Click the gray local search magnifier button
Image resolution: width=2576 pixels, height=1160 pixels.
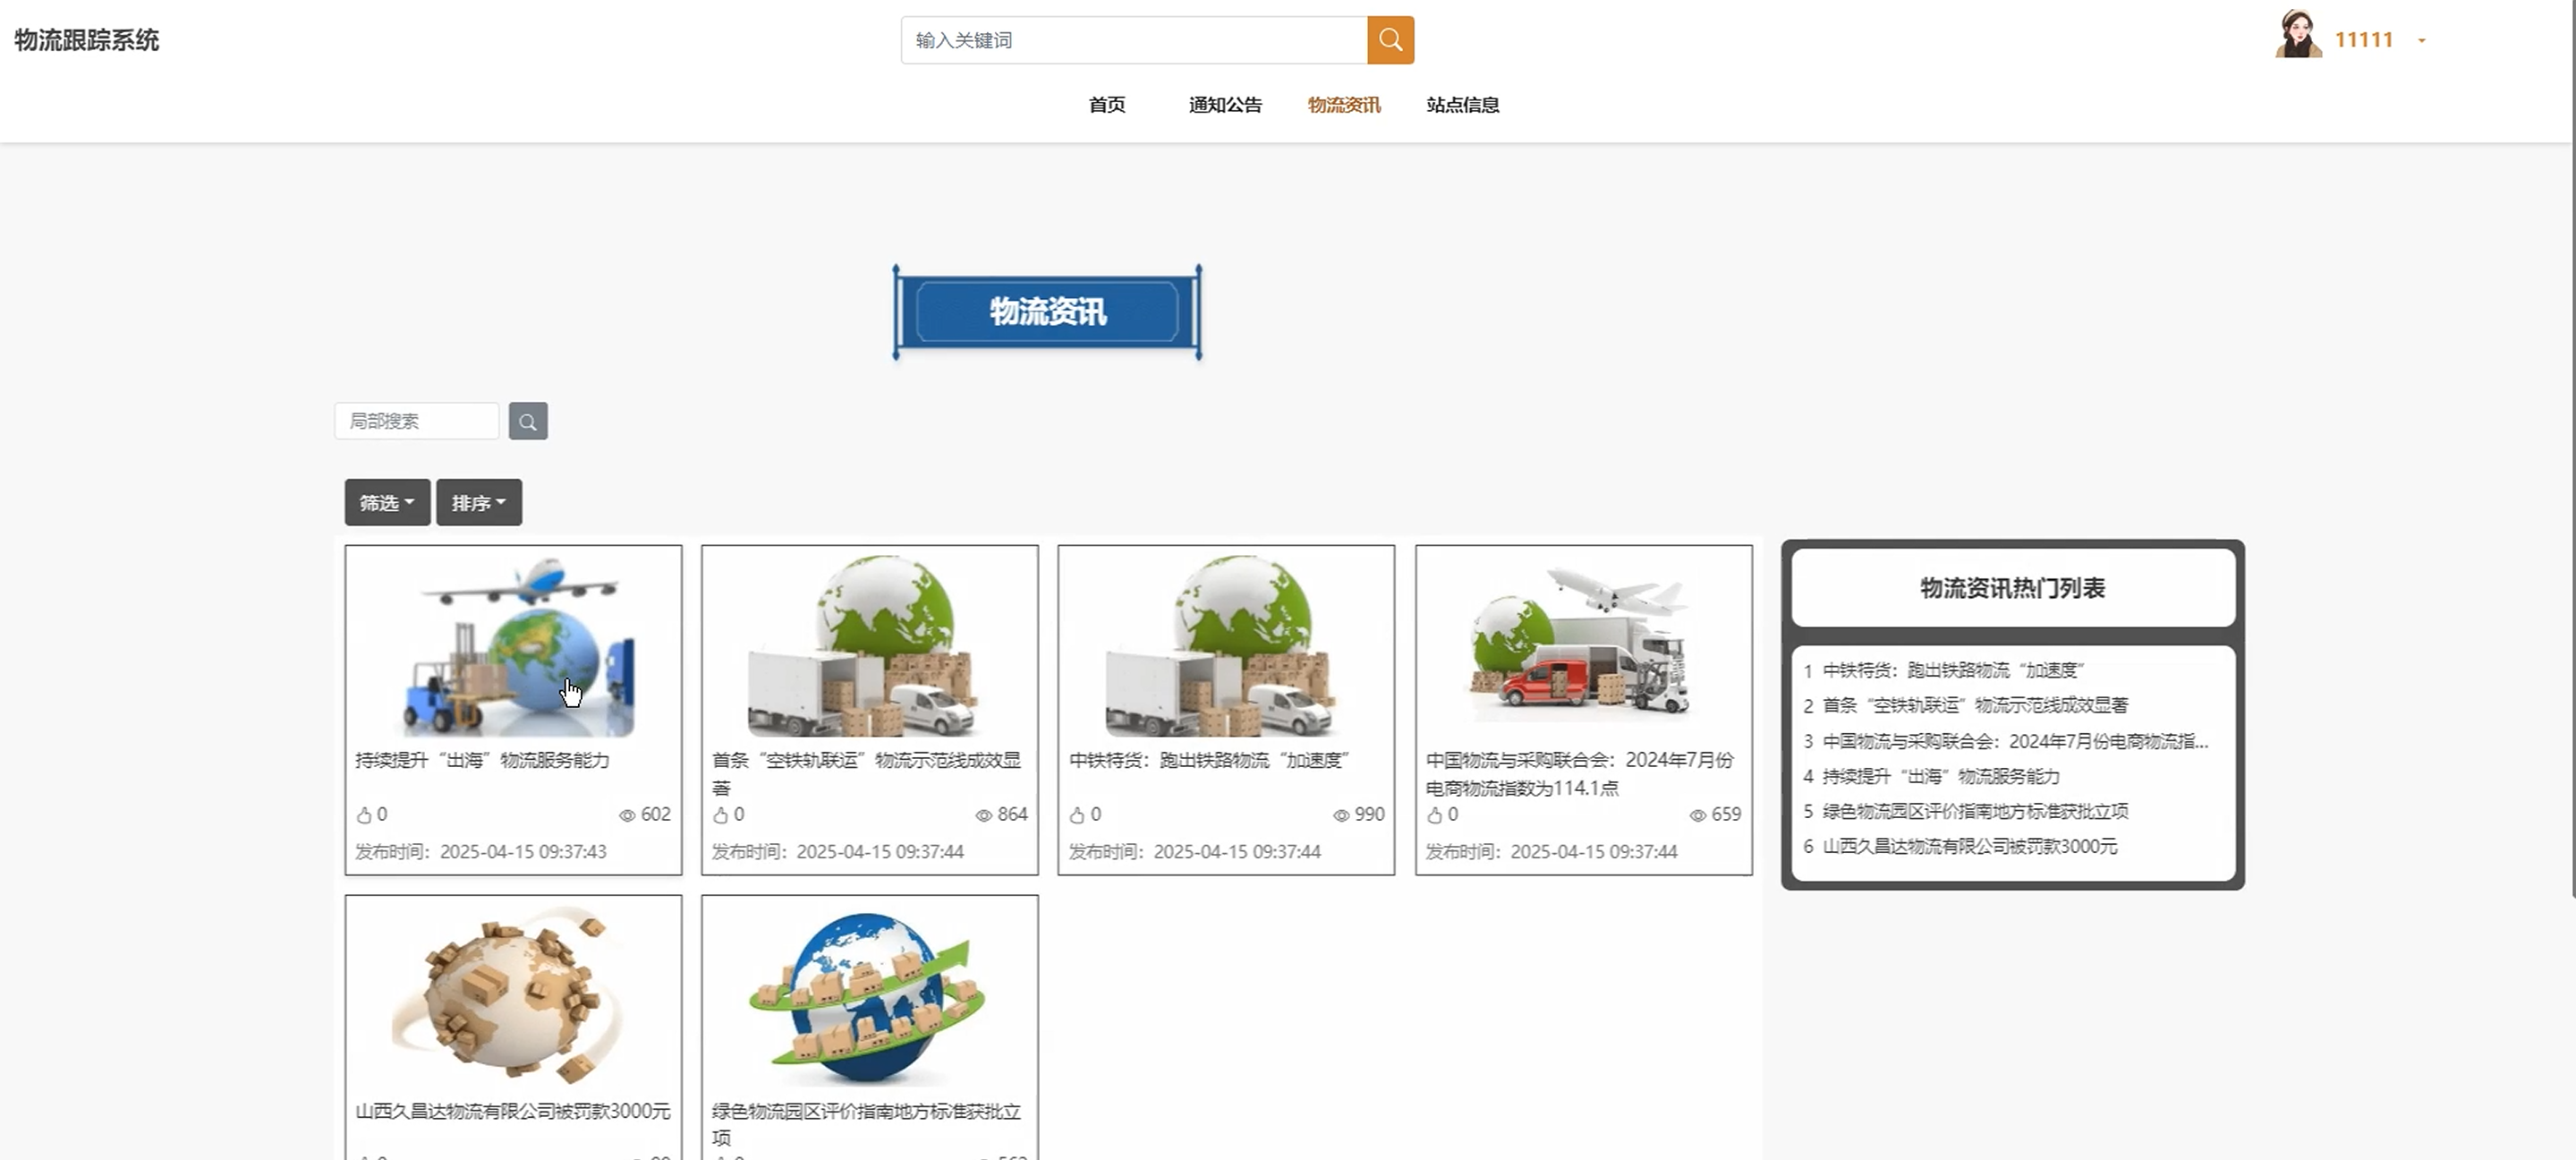pos(528,421)
